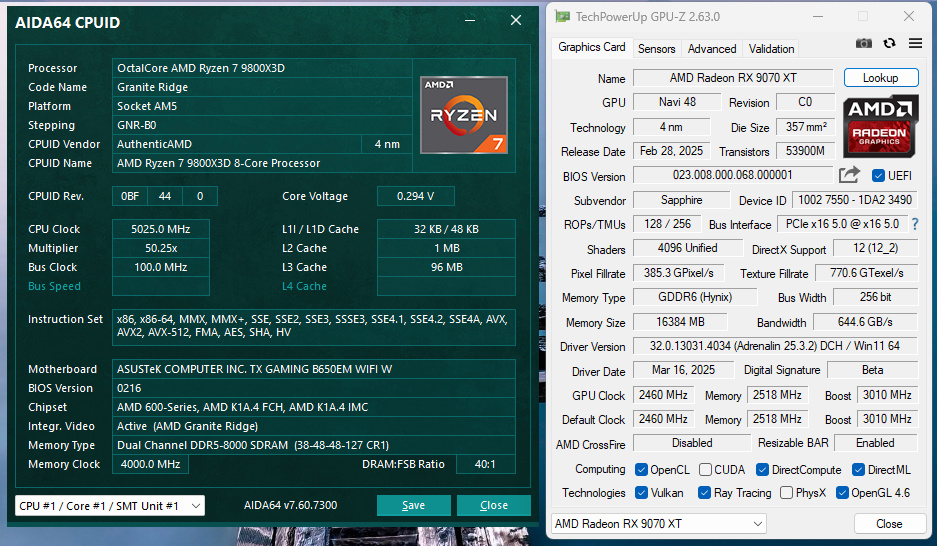Click the Chipset value AMD 600-Series

314,407
